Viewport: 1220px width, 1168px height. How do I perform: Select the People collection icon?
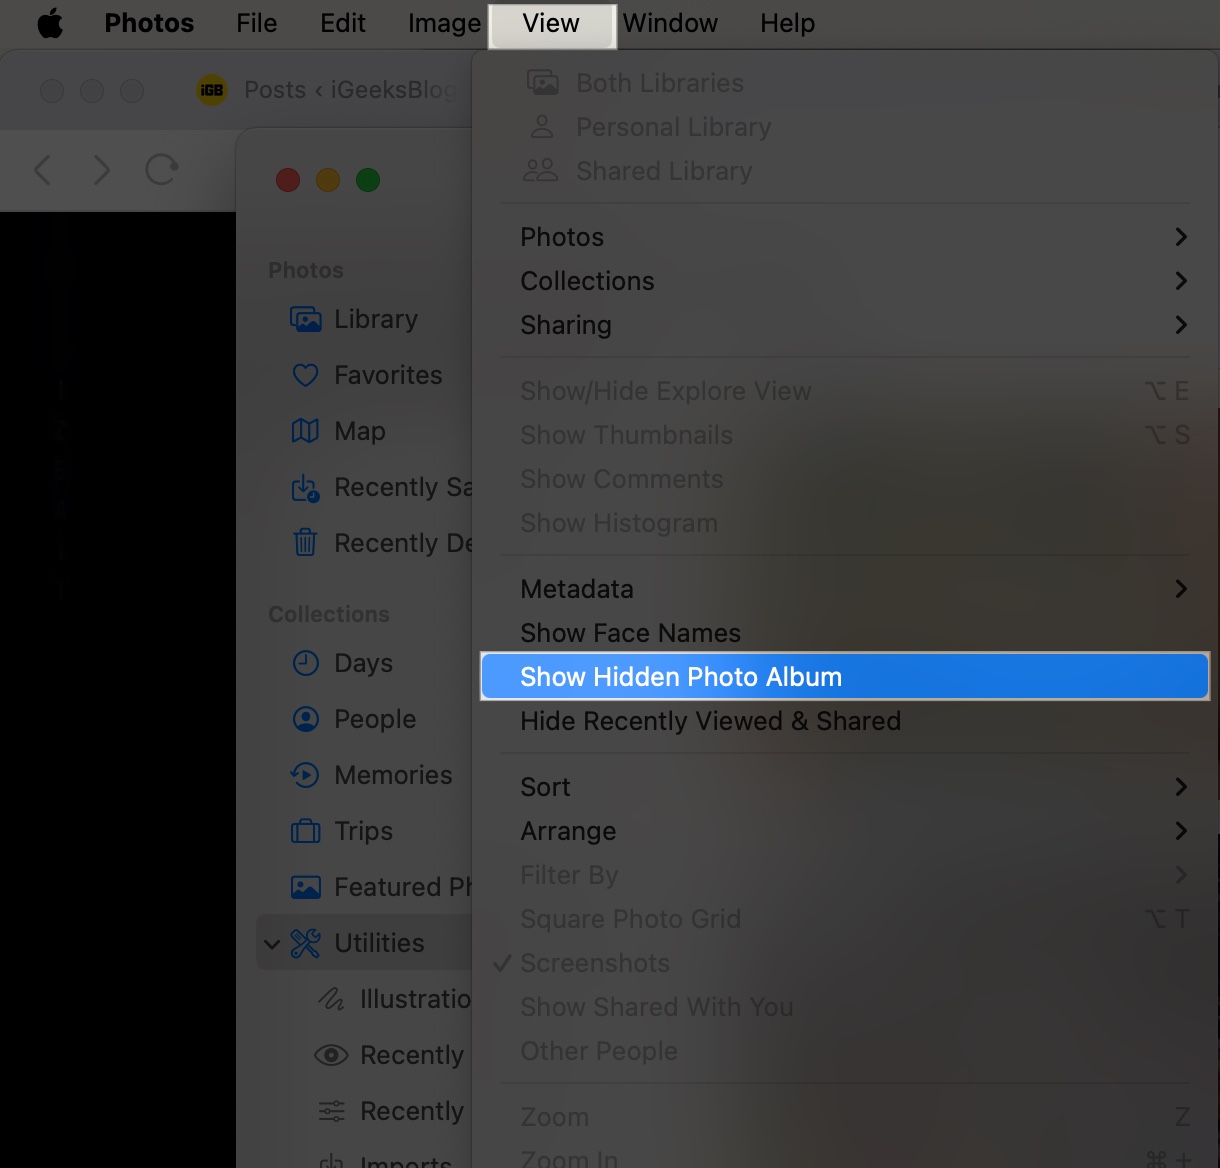point(306,719)
